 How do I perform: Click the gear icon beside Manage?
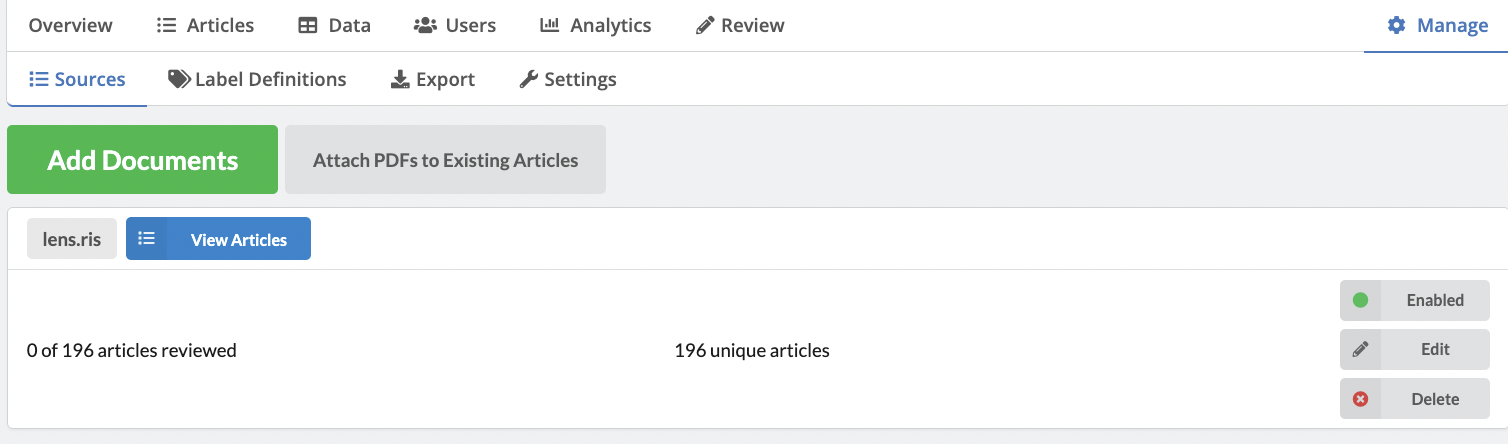tap(1396, 25)
